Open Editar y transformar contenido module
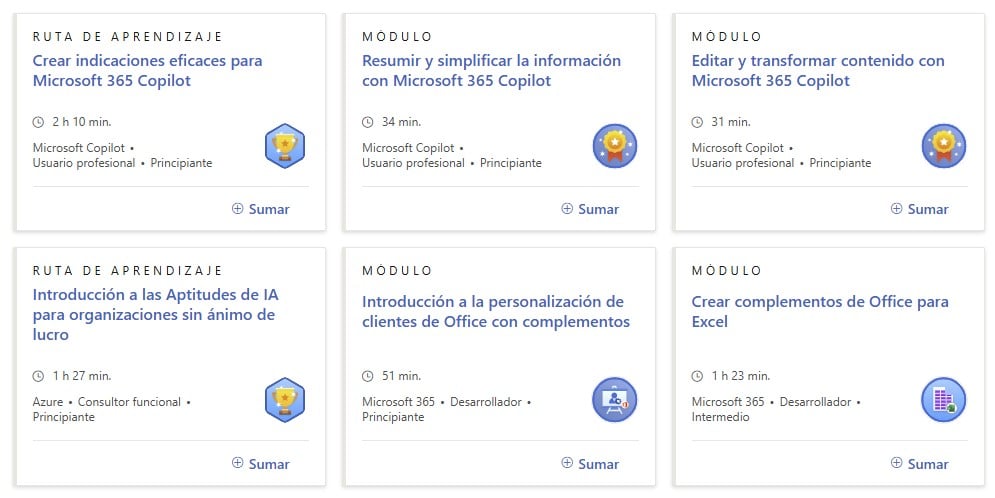 pyautogui.click(x=817, y=70)
